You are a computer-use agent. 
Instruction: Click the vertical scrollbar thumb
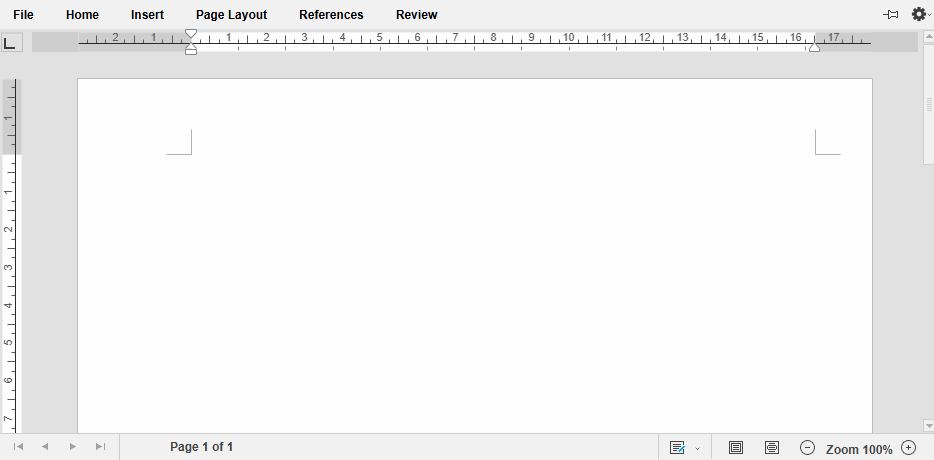coord(928,105)
